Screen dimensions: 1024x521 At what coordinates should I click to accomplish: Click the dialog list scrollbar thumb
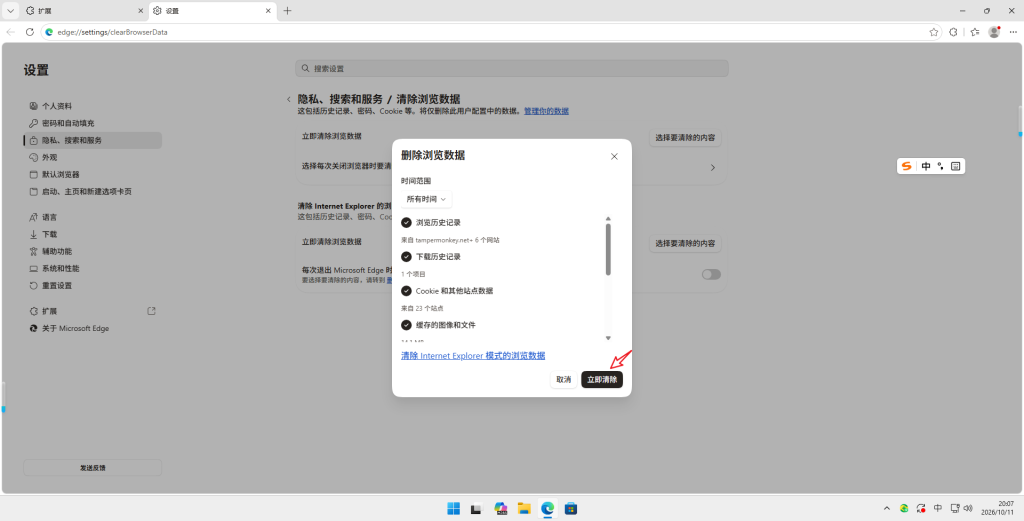point(608,249)
